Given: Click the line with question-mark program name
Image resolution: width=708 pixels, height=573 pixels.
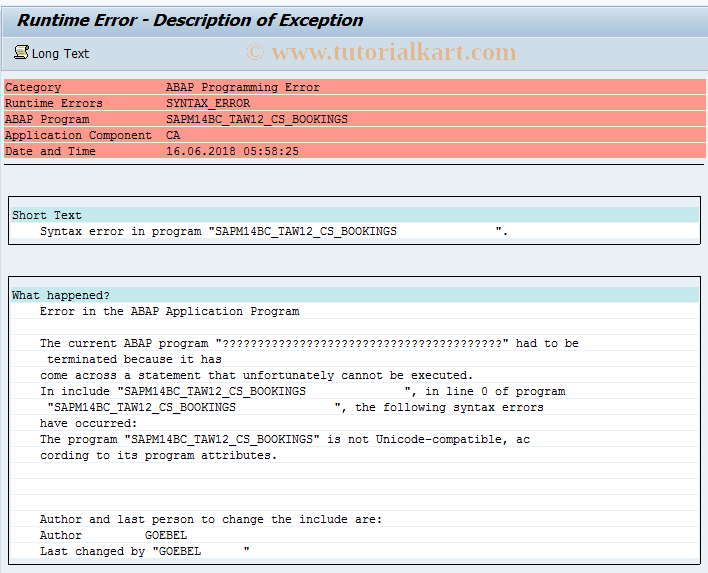Looking at the screenshot, I should 309,343.
